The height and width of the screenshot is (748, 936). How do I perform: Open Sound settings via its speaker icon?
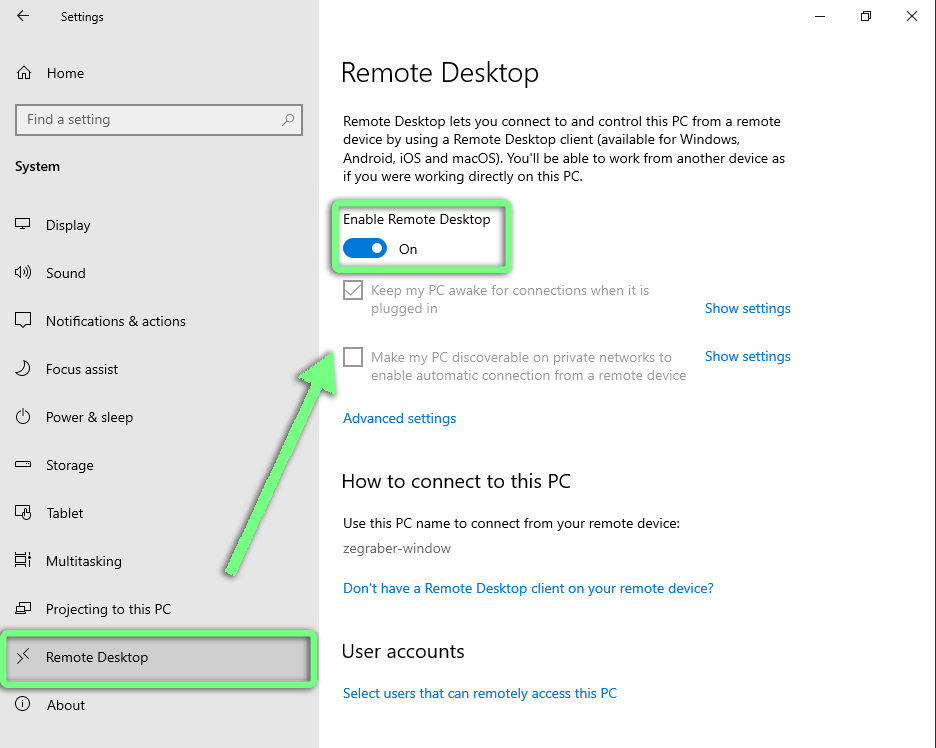click(x=22, y=273)
